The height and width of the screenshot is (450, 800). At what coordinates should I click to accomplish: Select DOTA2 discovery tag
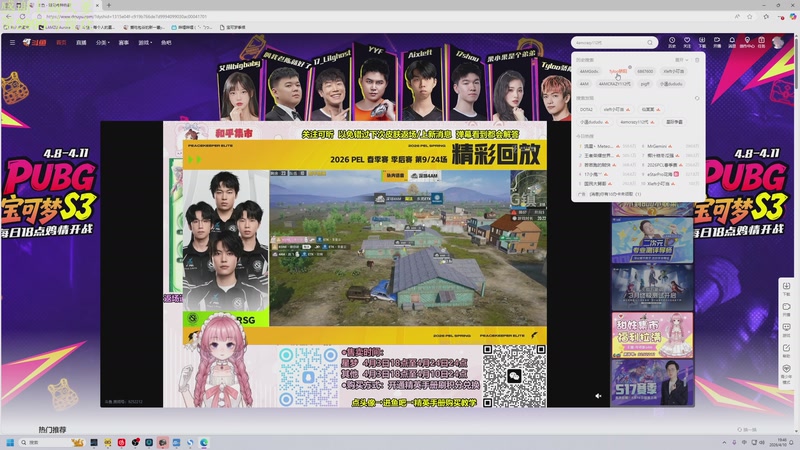586,110
